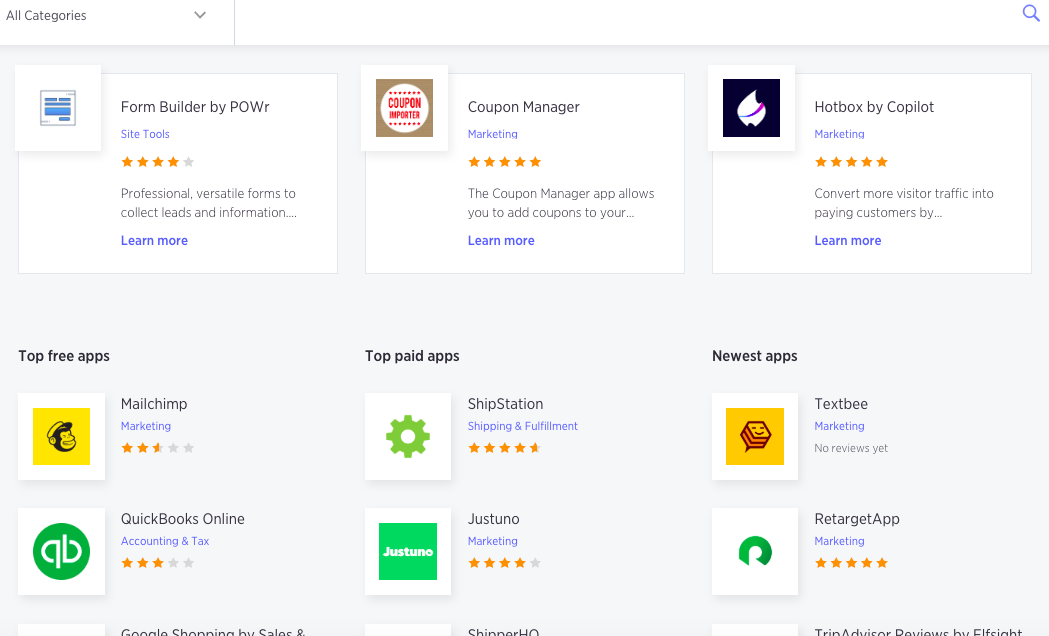
Task: Select Site Tools category link
Action: (x=145, y=134)
